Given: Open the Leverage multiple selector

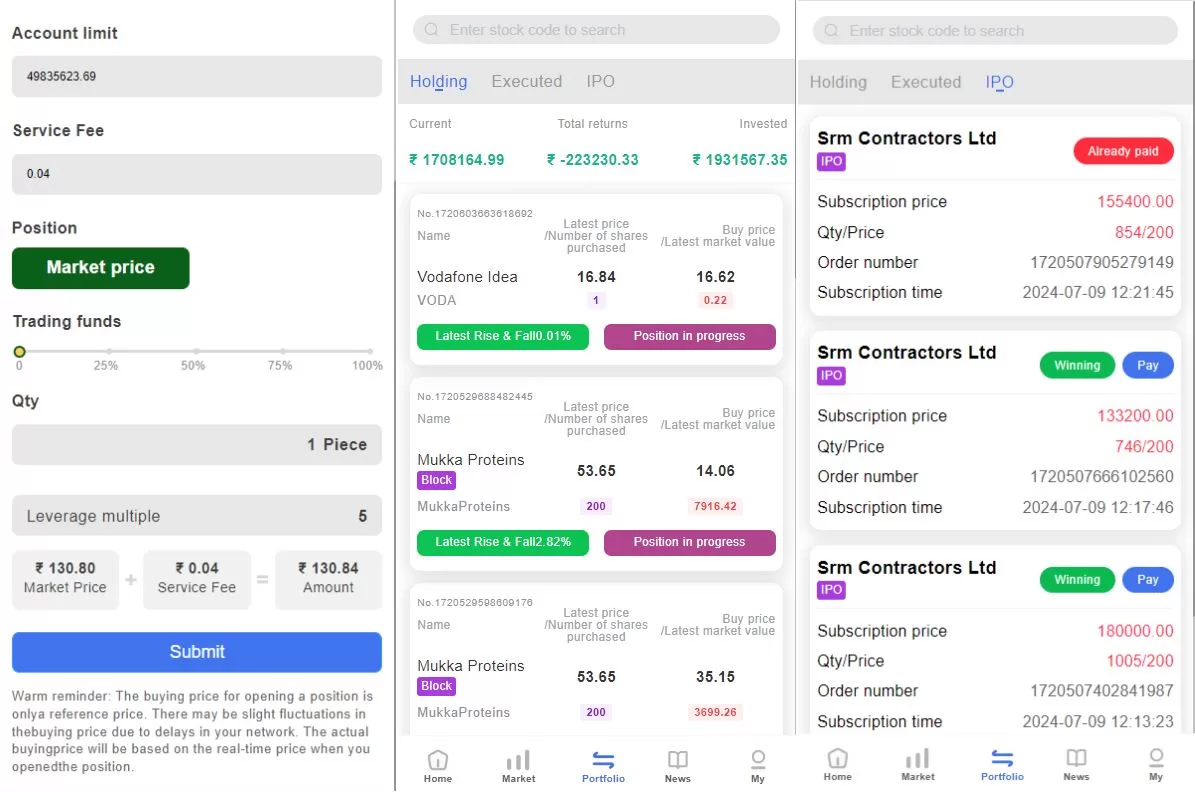Looking at the screenshot, I should pyautogui.click(x=197, y=516).
